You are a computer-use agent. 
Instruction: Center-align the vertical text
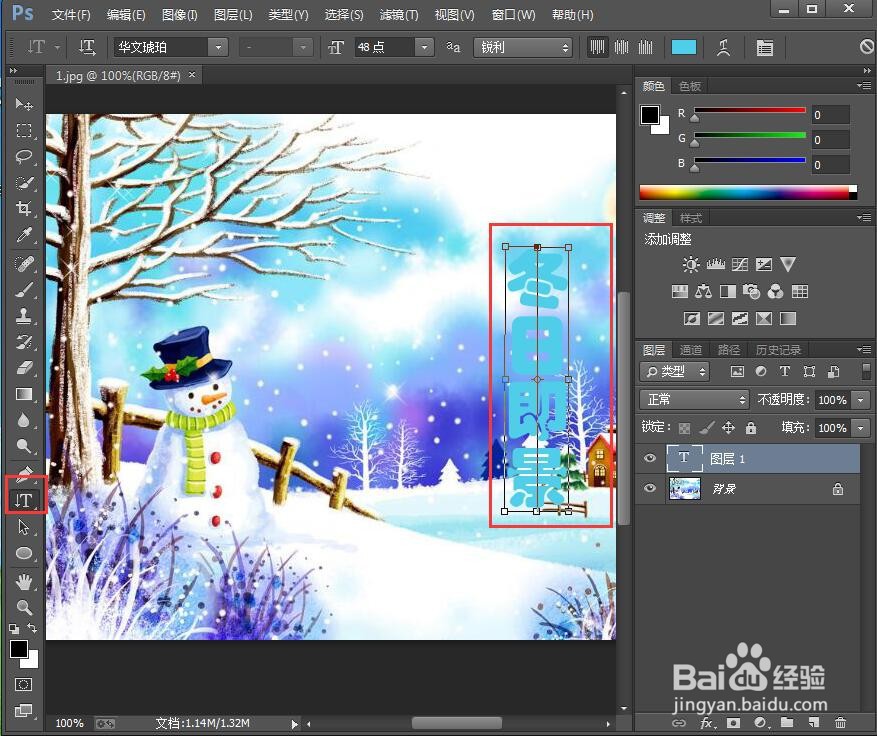tap(621, 47)
